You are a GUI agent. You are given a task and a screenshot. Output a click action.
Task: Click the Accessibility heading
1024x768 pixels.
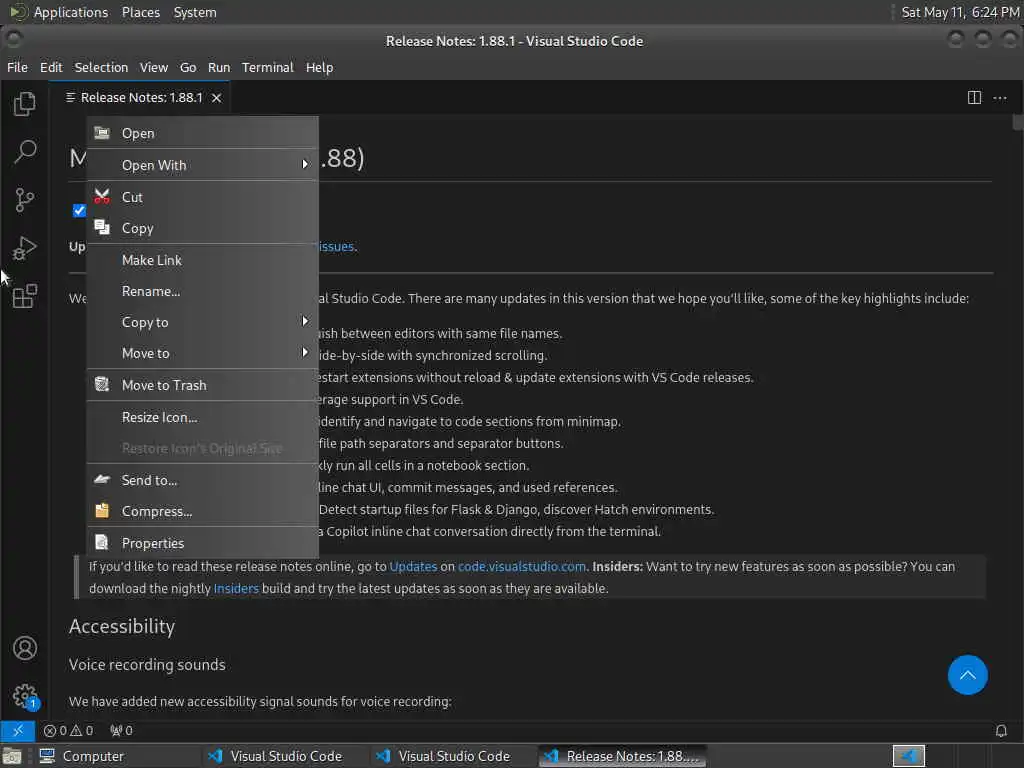pos(121,626)
